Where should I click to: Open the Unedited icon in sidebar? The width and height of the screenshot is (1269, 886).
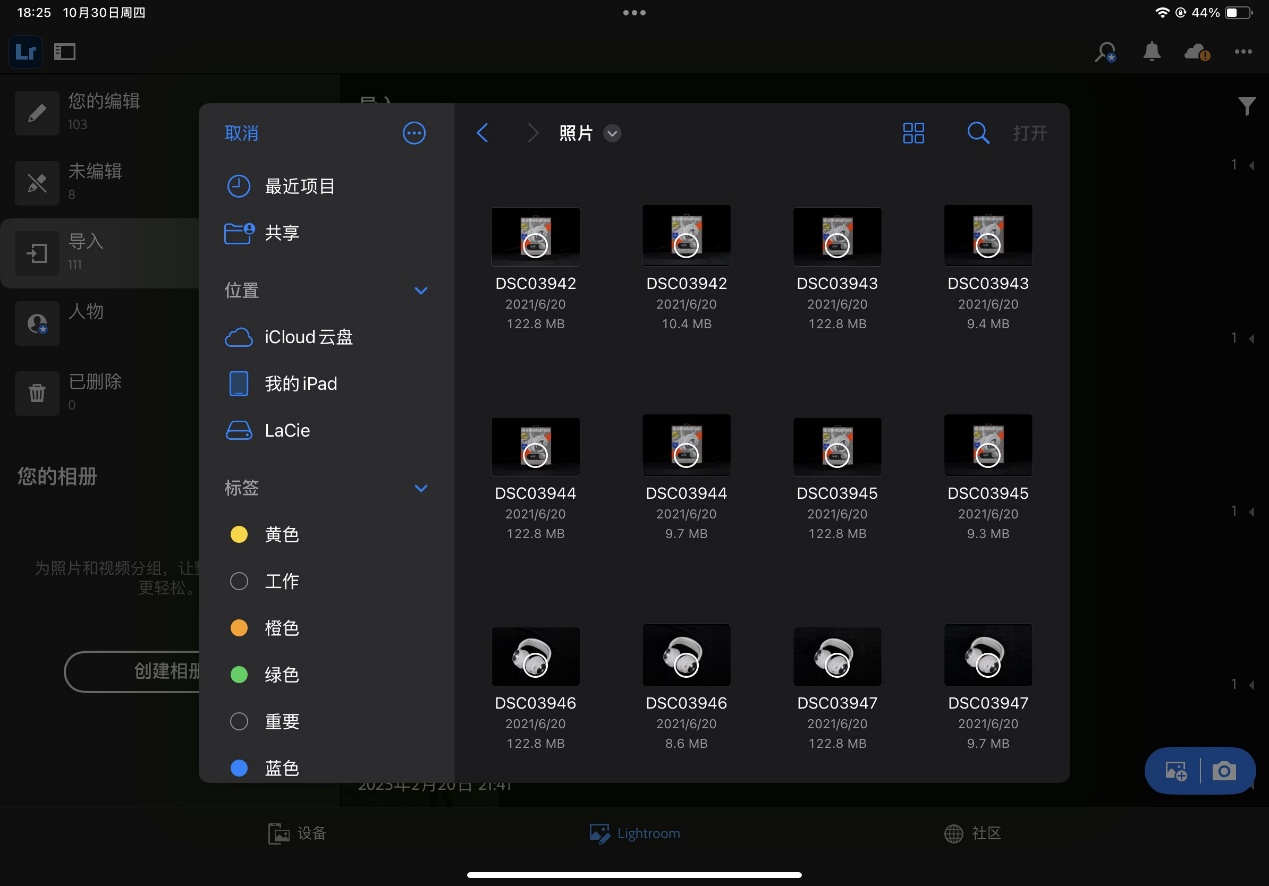[37, 182]
